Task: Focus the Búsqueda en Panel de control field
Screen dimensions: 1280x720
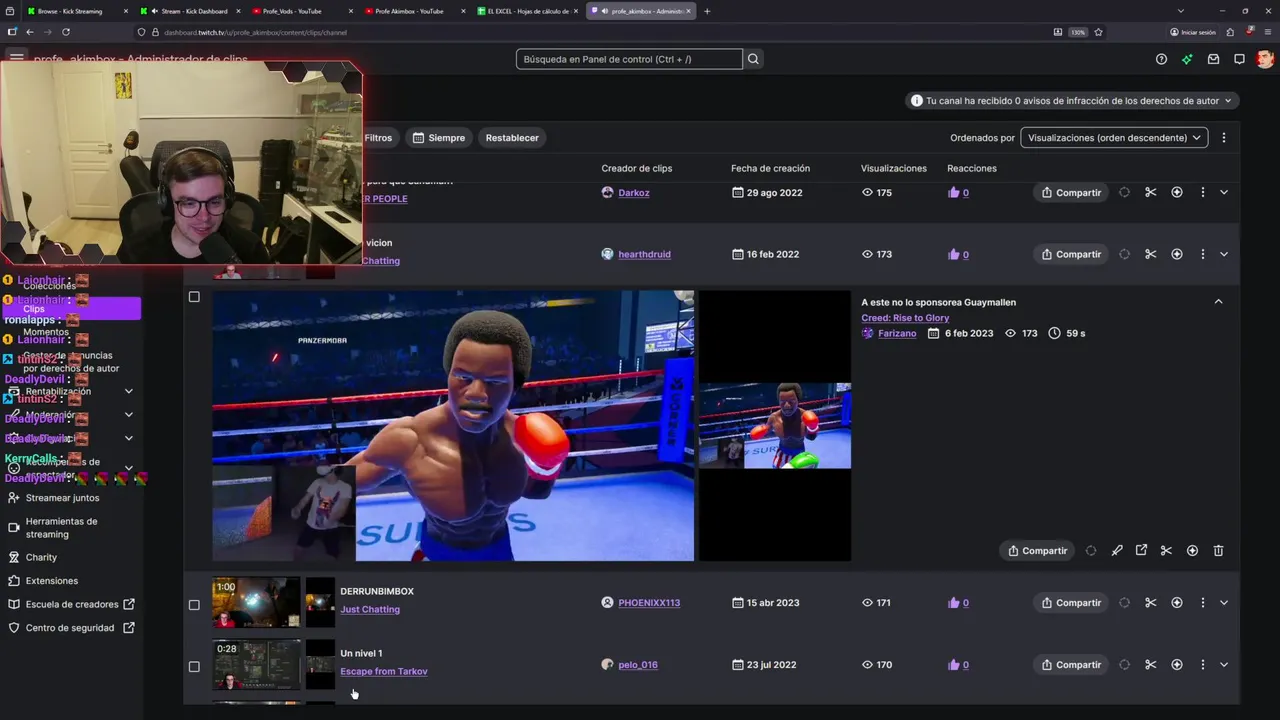Action: (629, 59)
